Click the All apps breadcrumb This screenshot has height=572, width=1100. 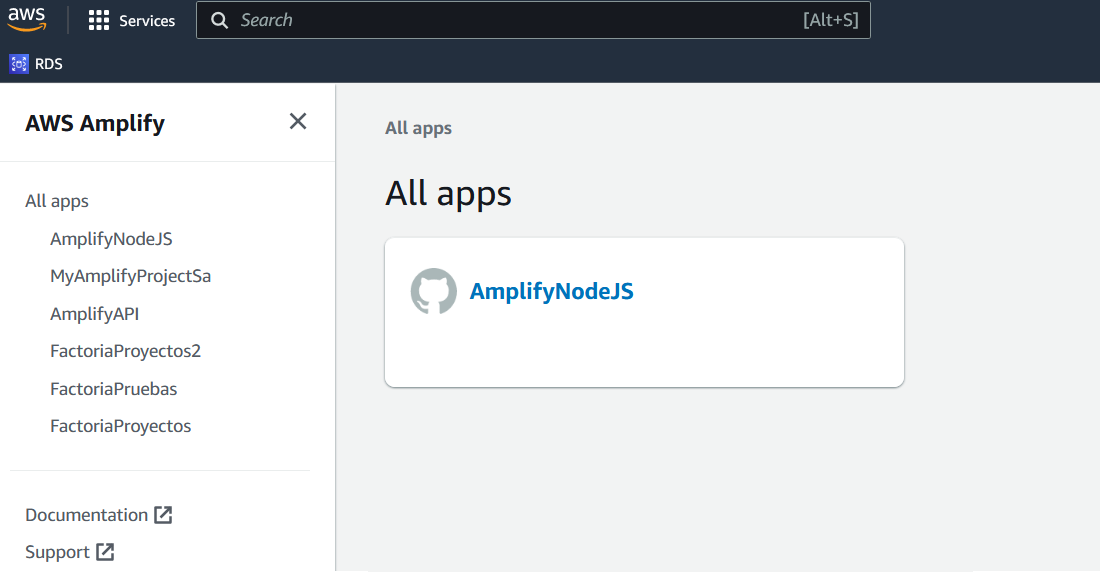pos(418,128)
